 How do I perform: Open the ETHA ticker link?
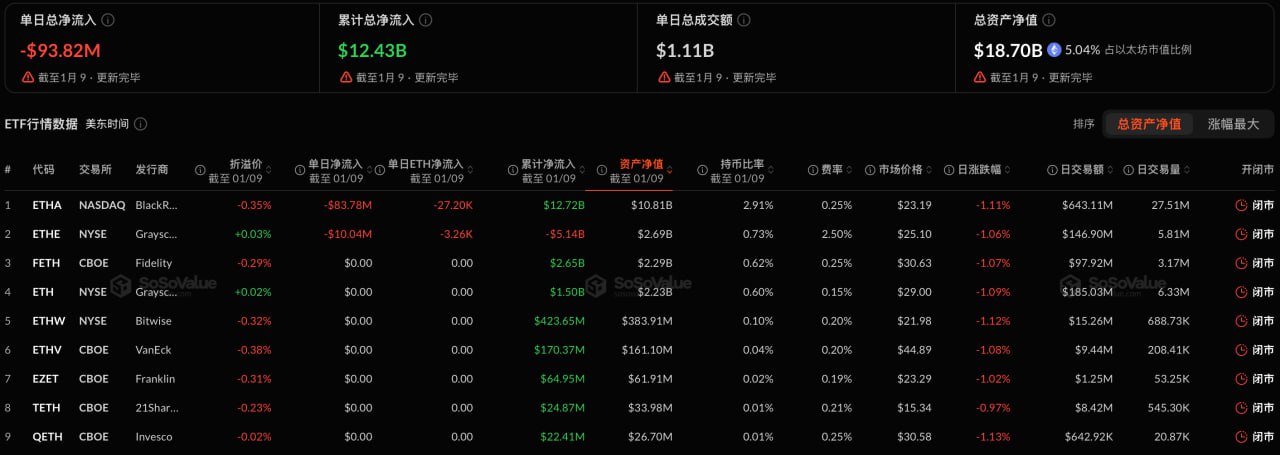pos(47,205)
